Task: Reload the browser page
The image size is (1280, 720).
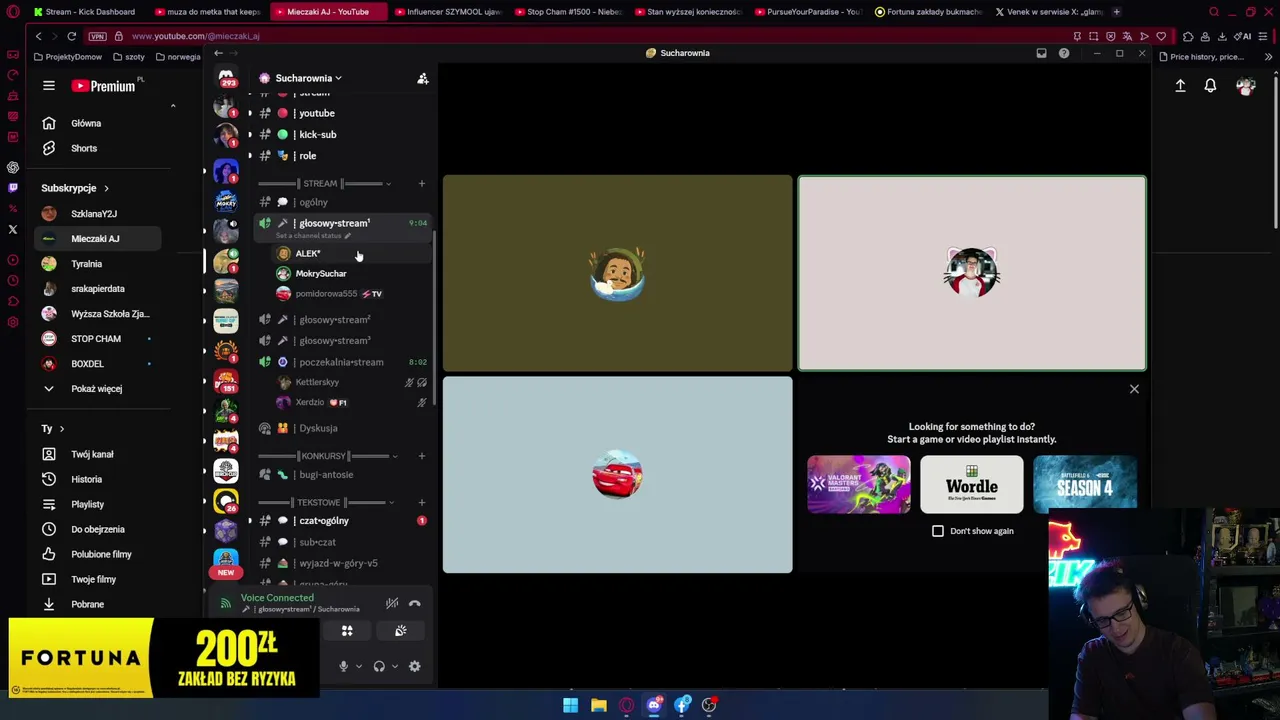Action: point(71,36)
